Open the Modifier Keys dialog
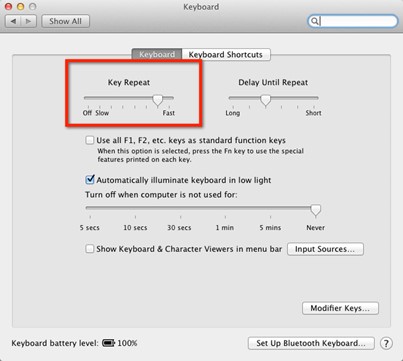The image size is (403, 361). 340,308
